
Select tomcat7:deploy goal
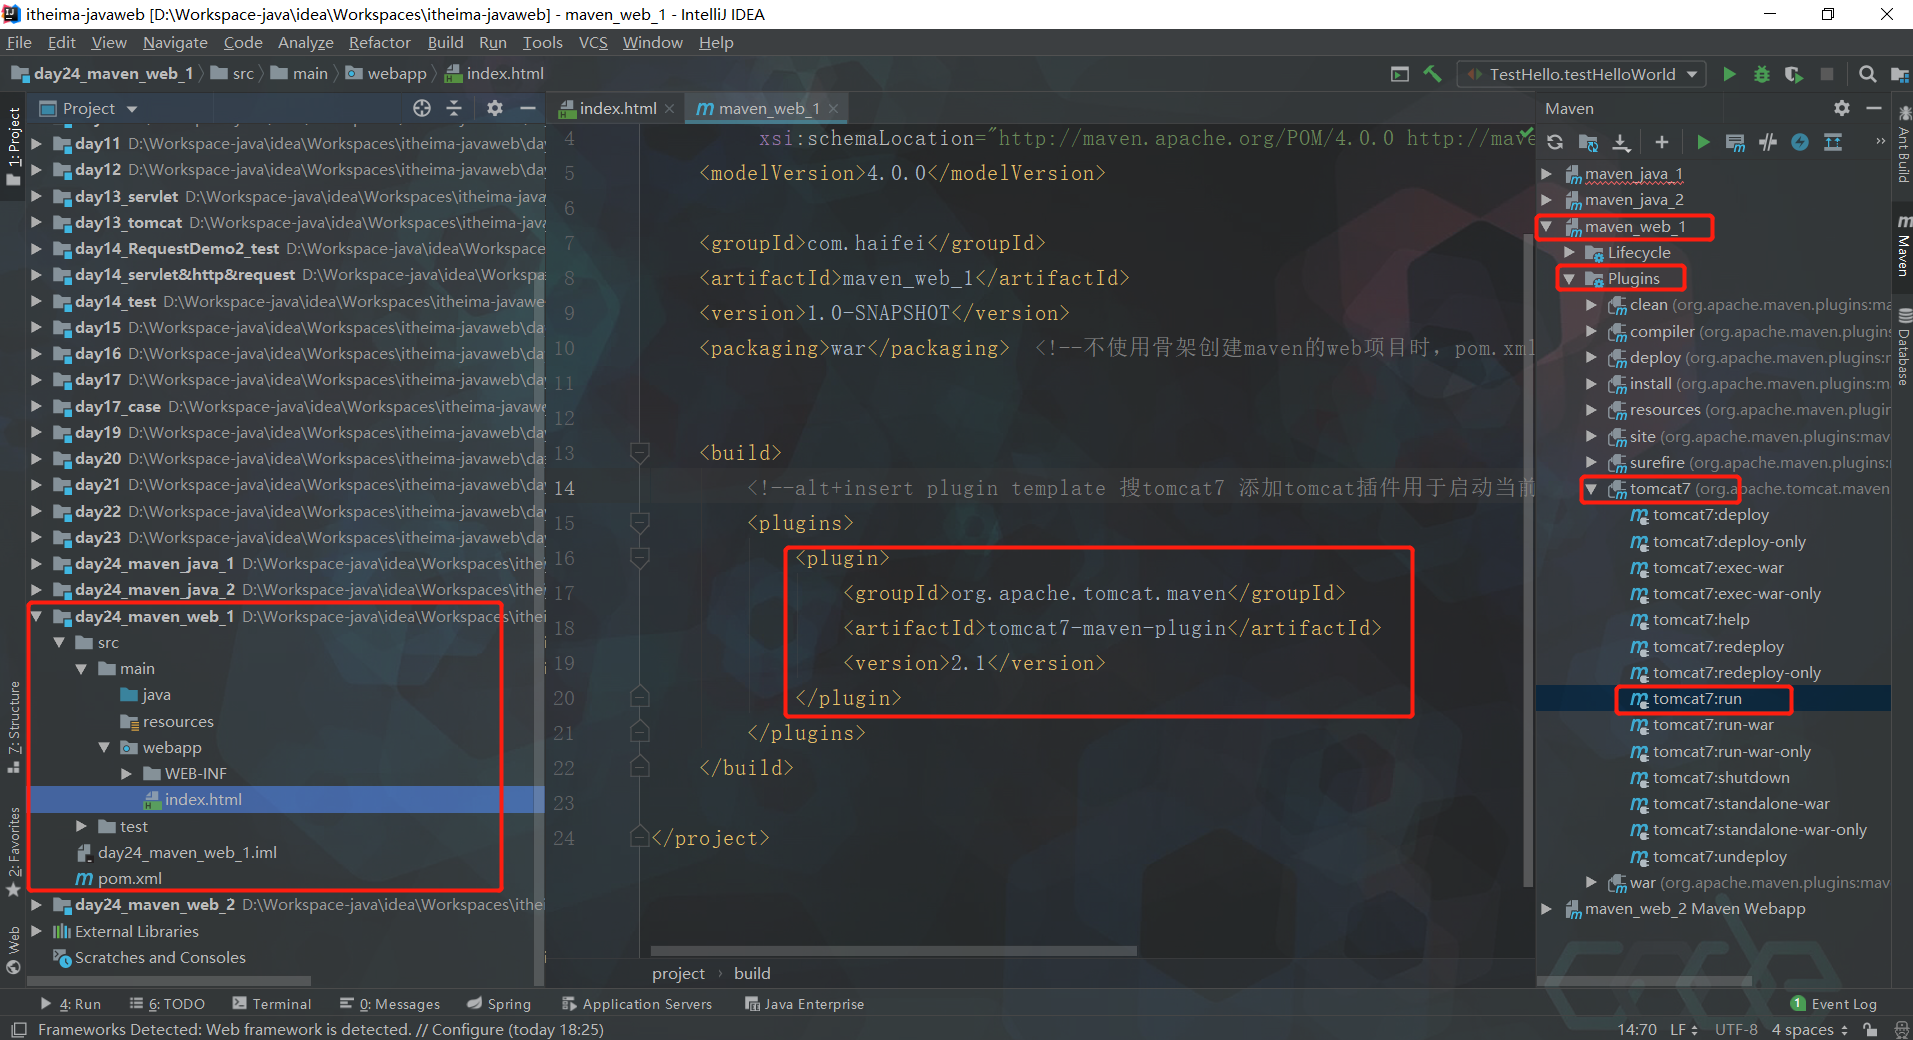pos(1711,515)
